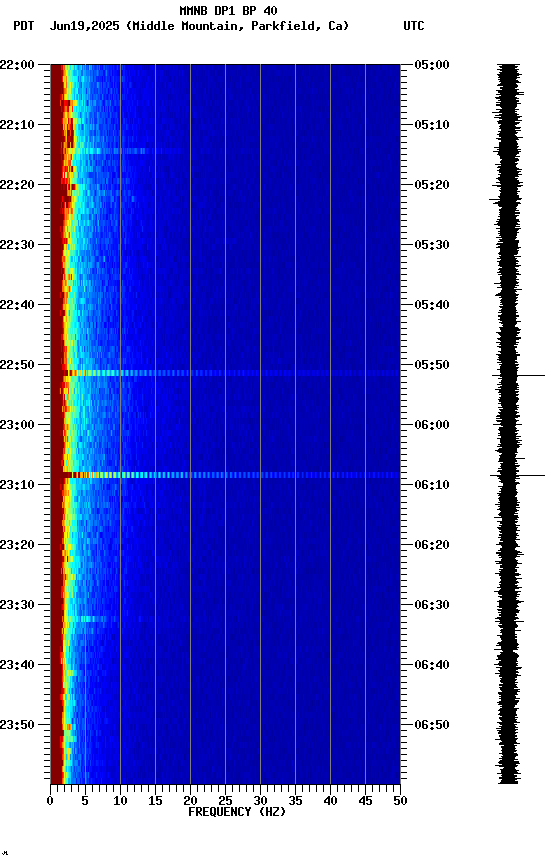Click the 23:10 PDT time label
Screen dimensions: 552x864
[x=17, y=485]
